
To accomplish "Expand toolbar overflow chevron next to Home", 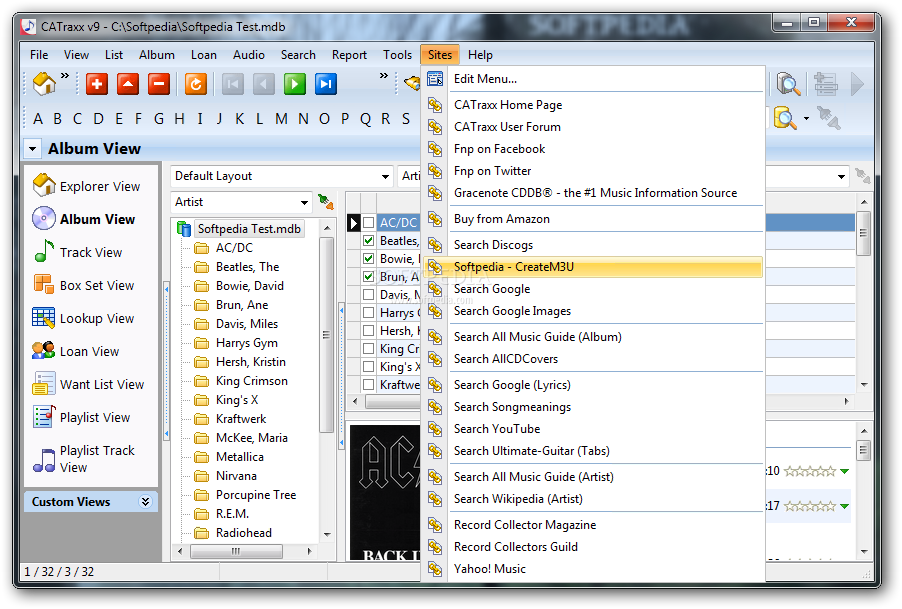I will tap(65, 75).
